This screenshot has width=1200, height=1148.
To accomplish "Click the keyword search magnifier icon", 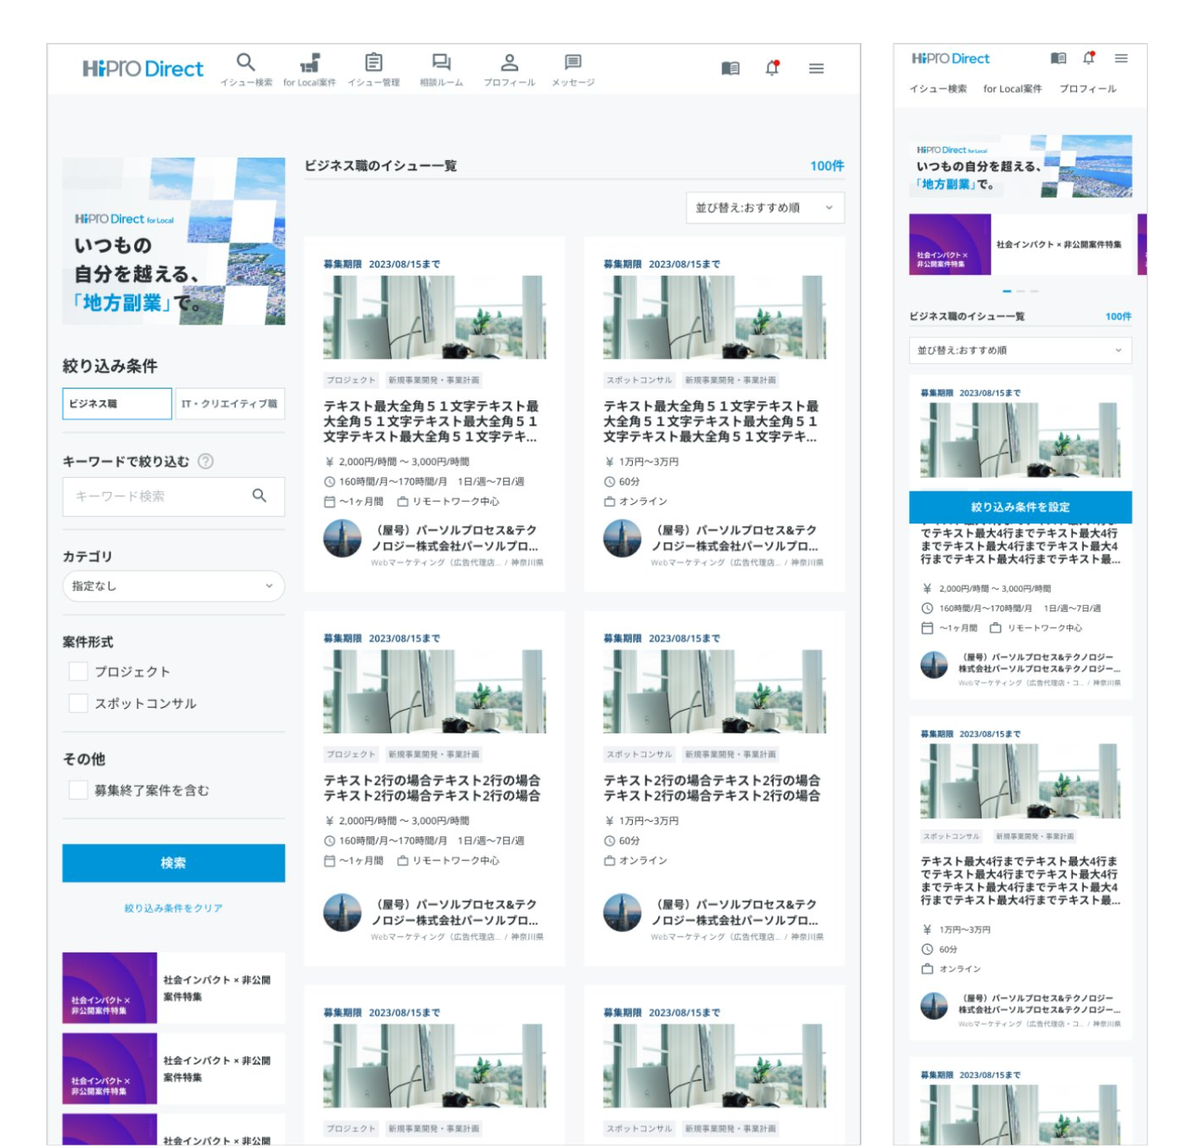I will [x=259, y=496].
